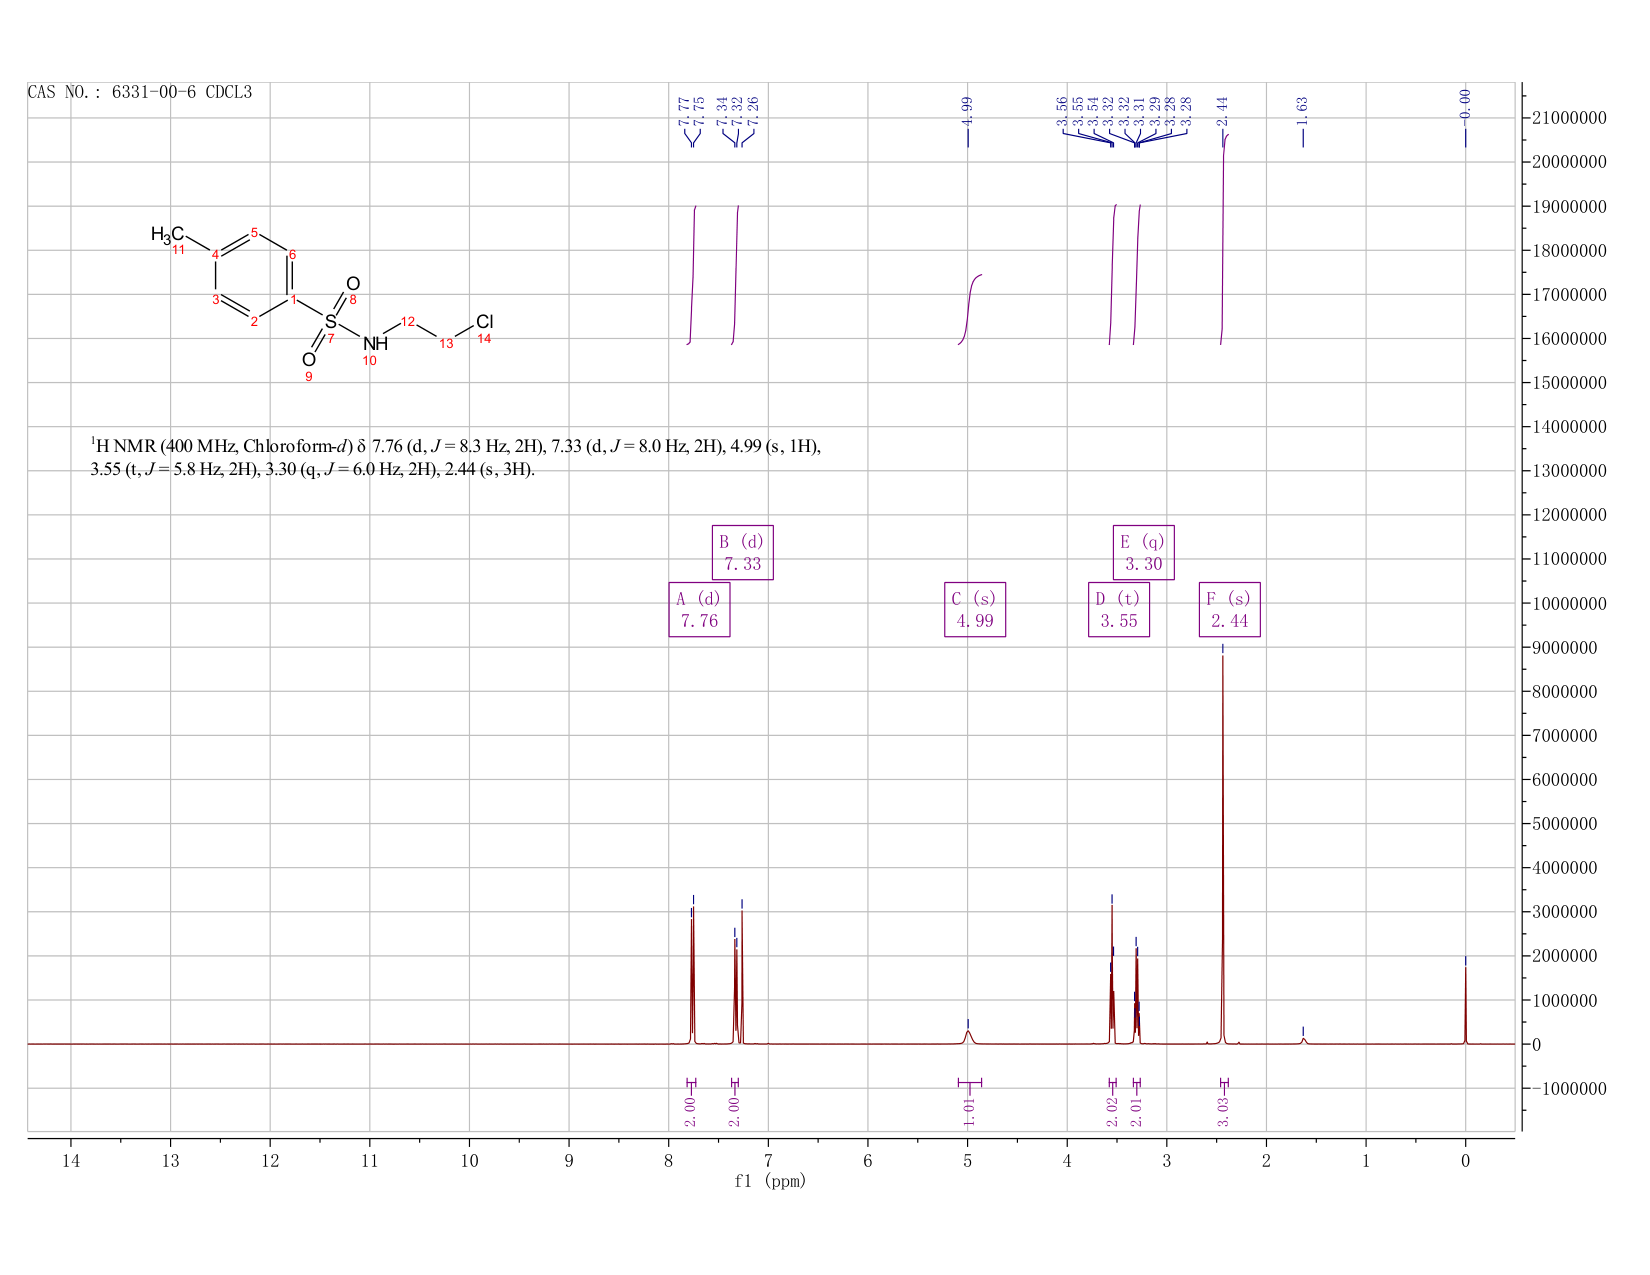Select multiplet box E (q) 3.30
This screenshot has height=1275, width=1650.
1143,552
